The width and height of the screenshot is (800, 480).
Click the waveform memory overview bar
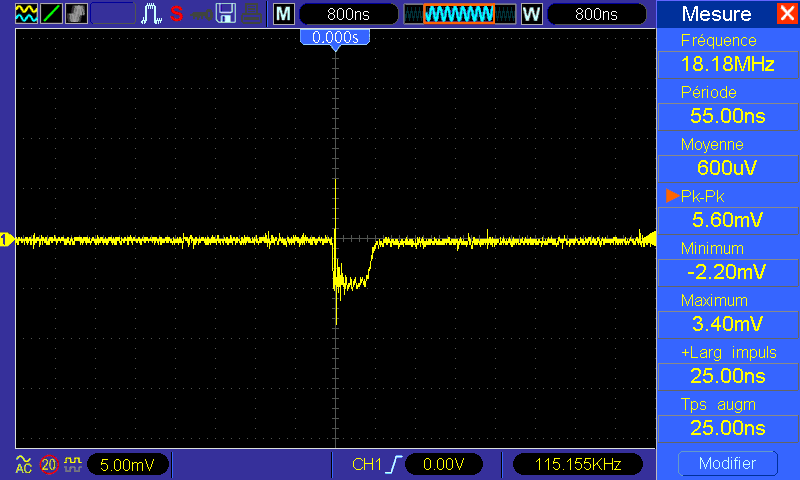pos(459,14)
